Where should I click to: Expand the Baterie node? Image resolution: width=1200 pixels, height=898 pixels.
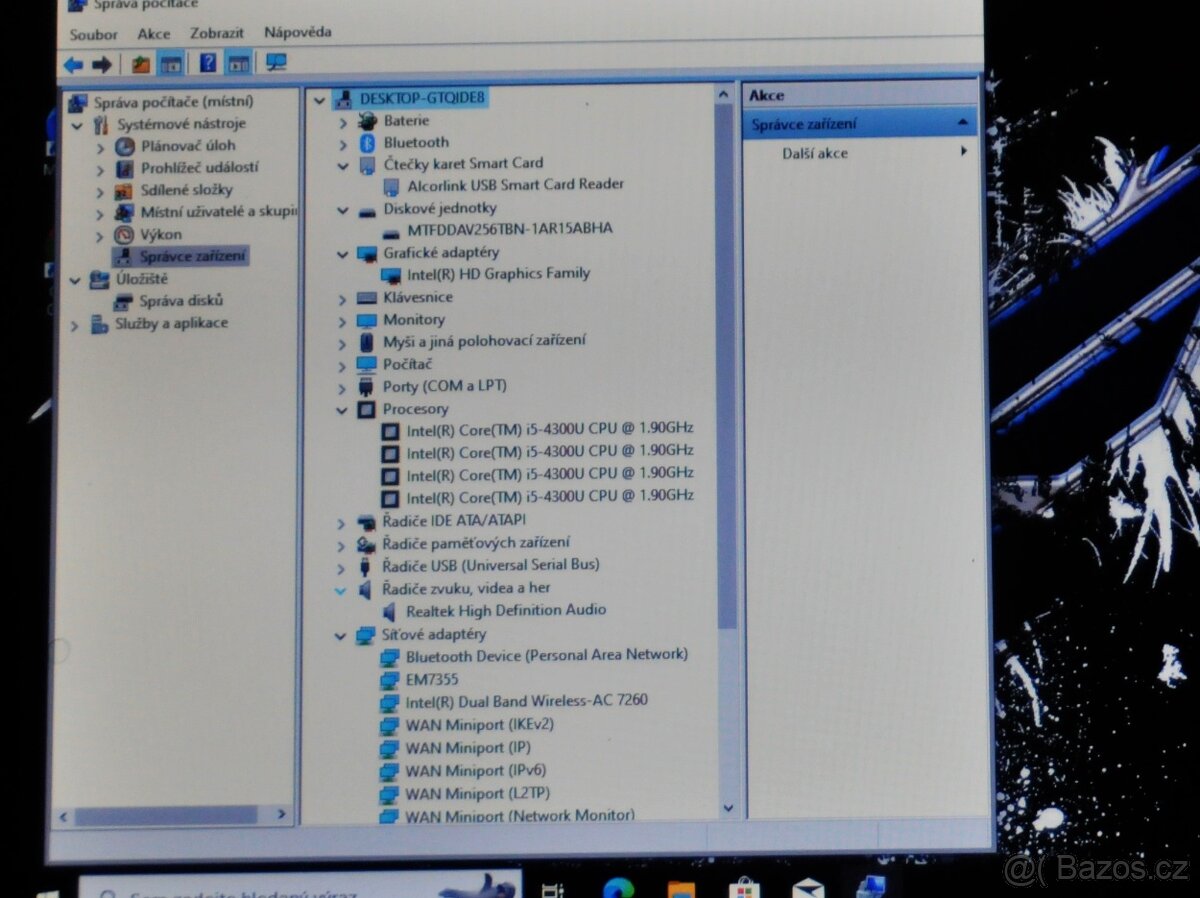point(343,120)
